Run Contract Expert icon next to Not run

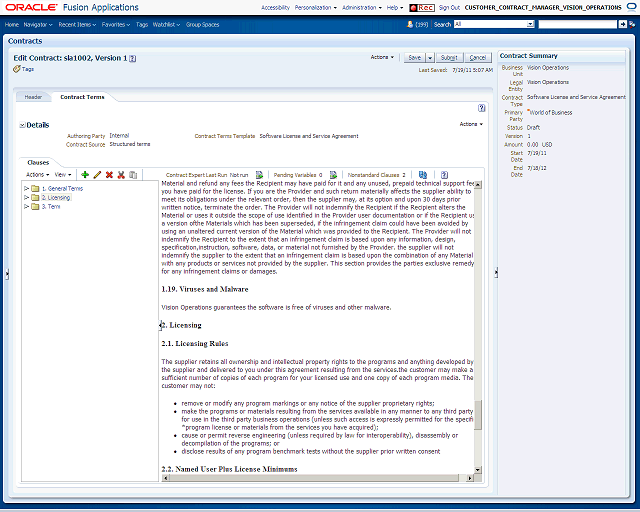[259, 175]
